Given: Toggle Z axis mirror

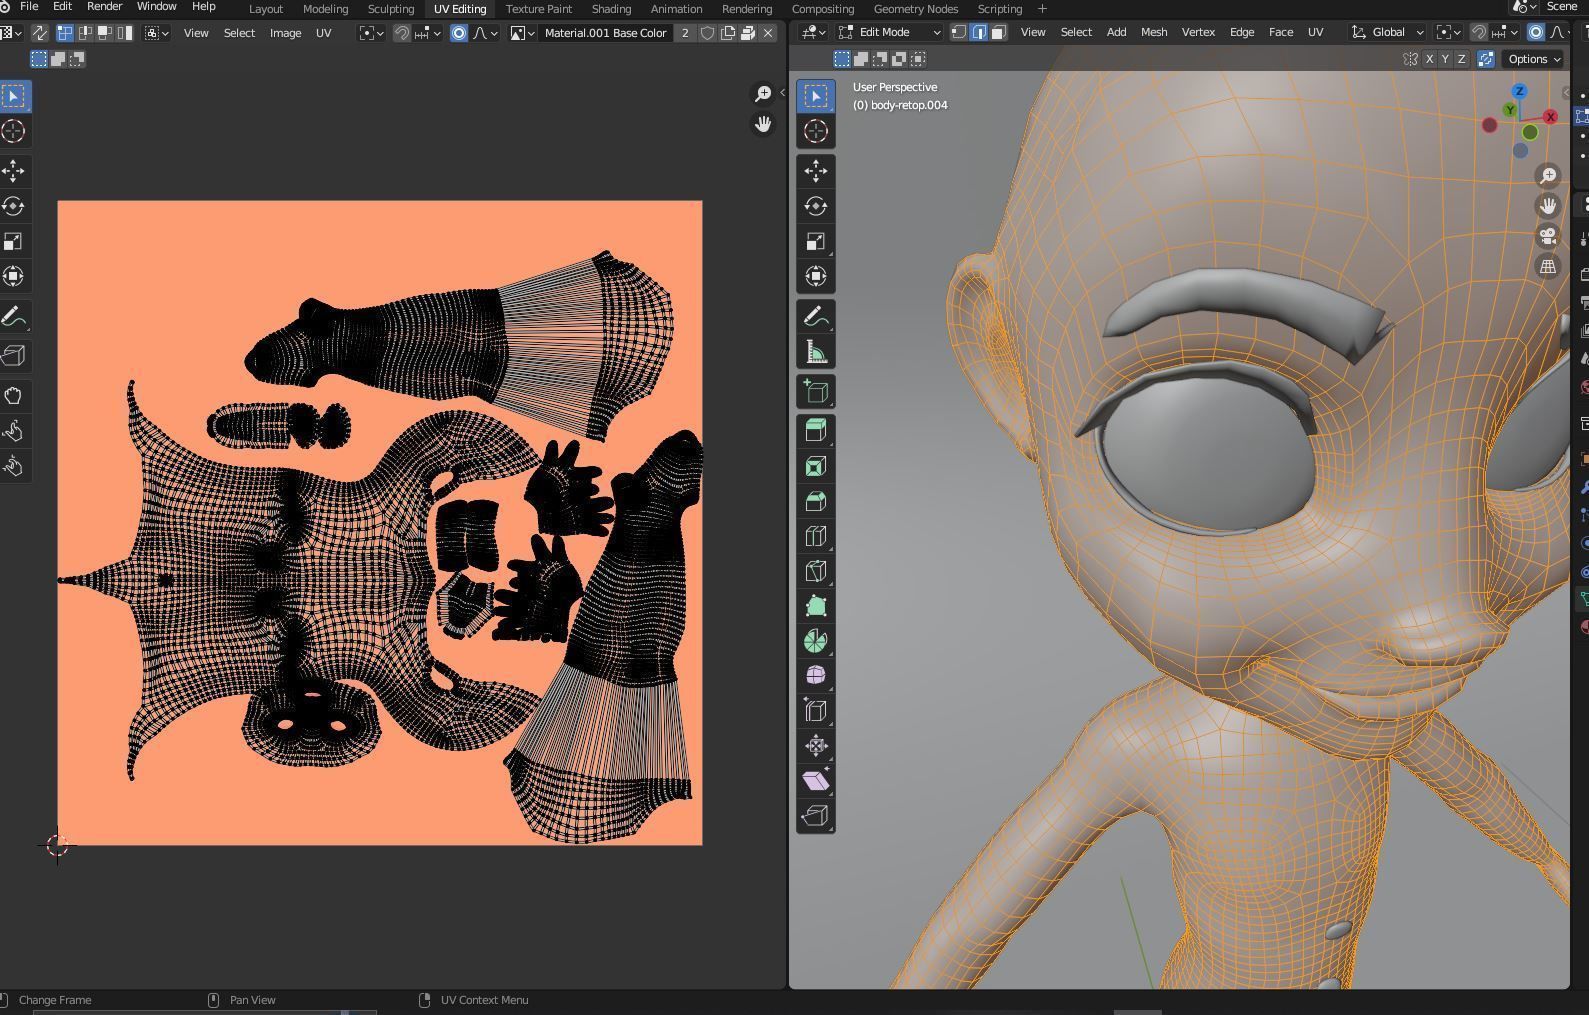Looking at the screenshot, I should click(1461, 59).
